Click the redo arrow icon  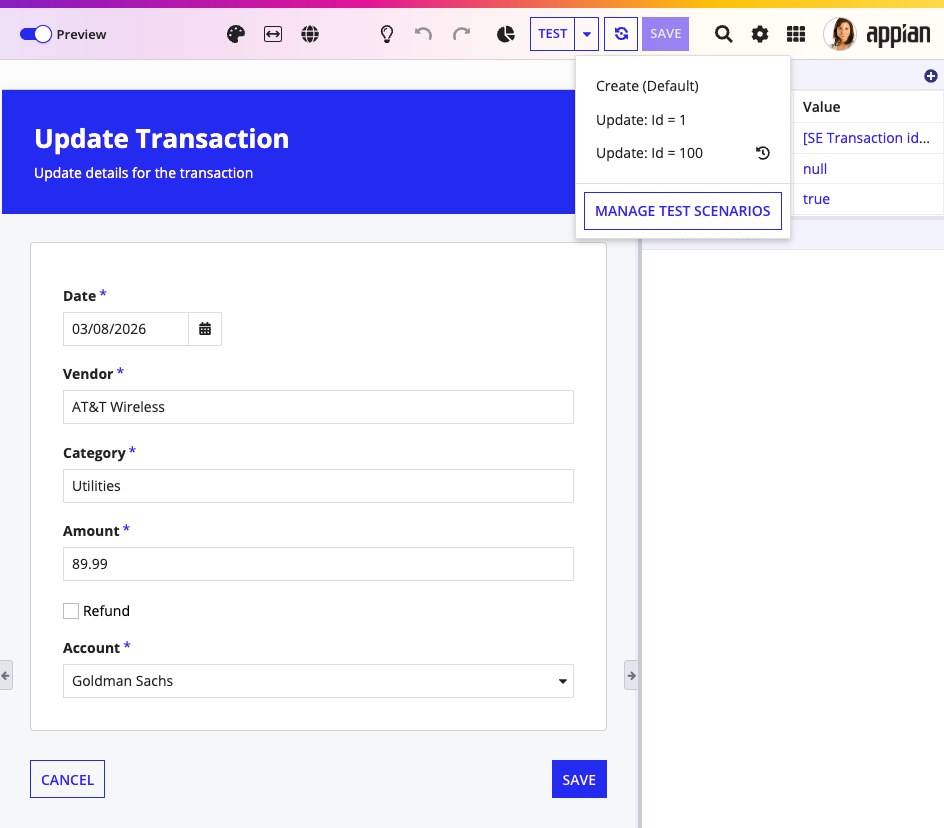[461, 34]
